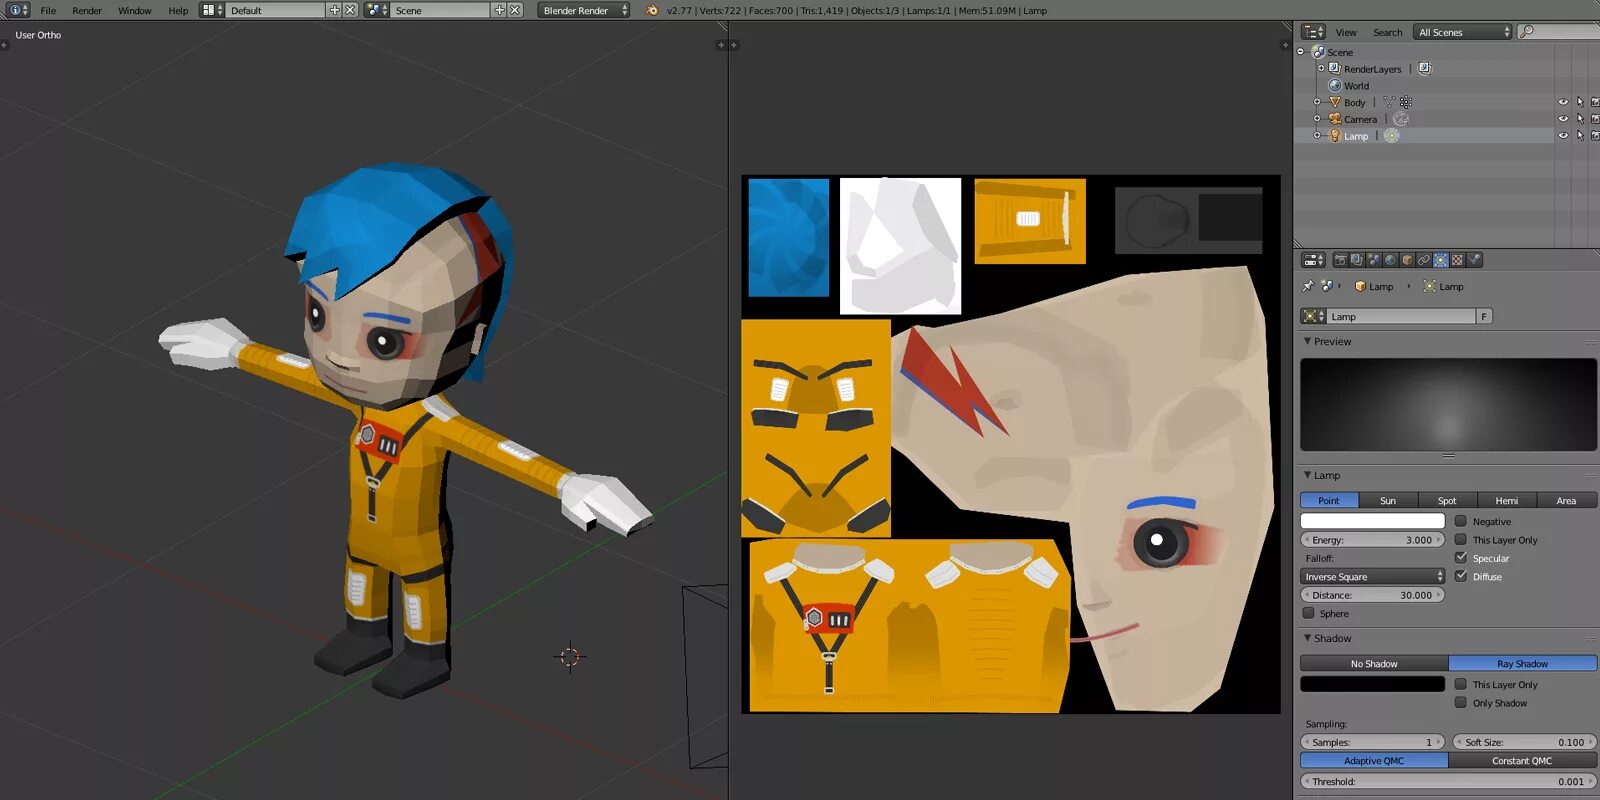Enable shadow This Layer Only checkbox
The image size is (1600, 800).
(1461, 684)
